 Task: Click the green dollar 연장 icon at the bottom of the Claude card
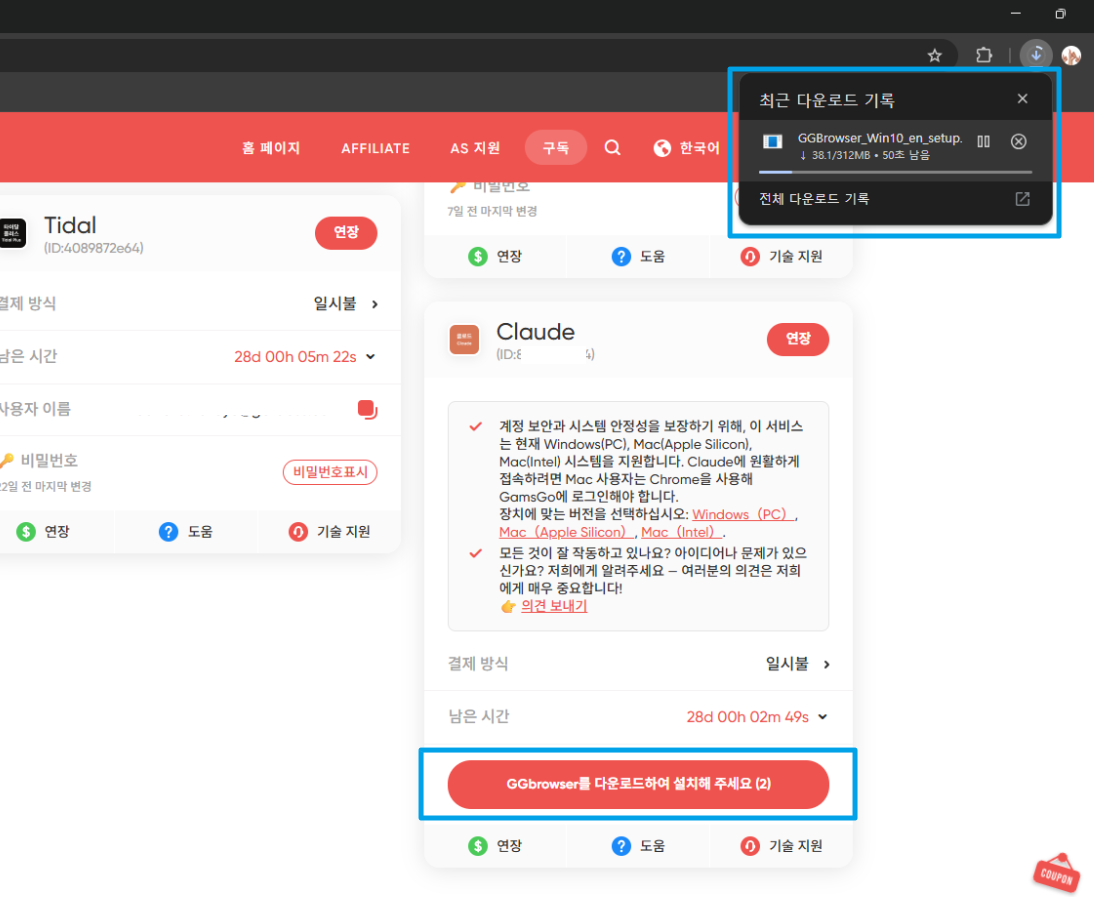(x=477, y=846)
